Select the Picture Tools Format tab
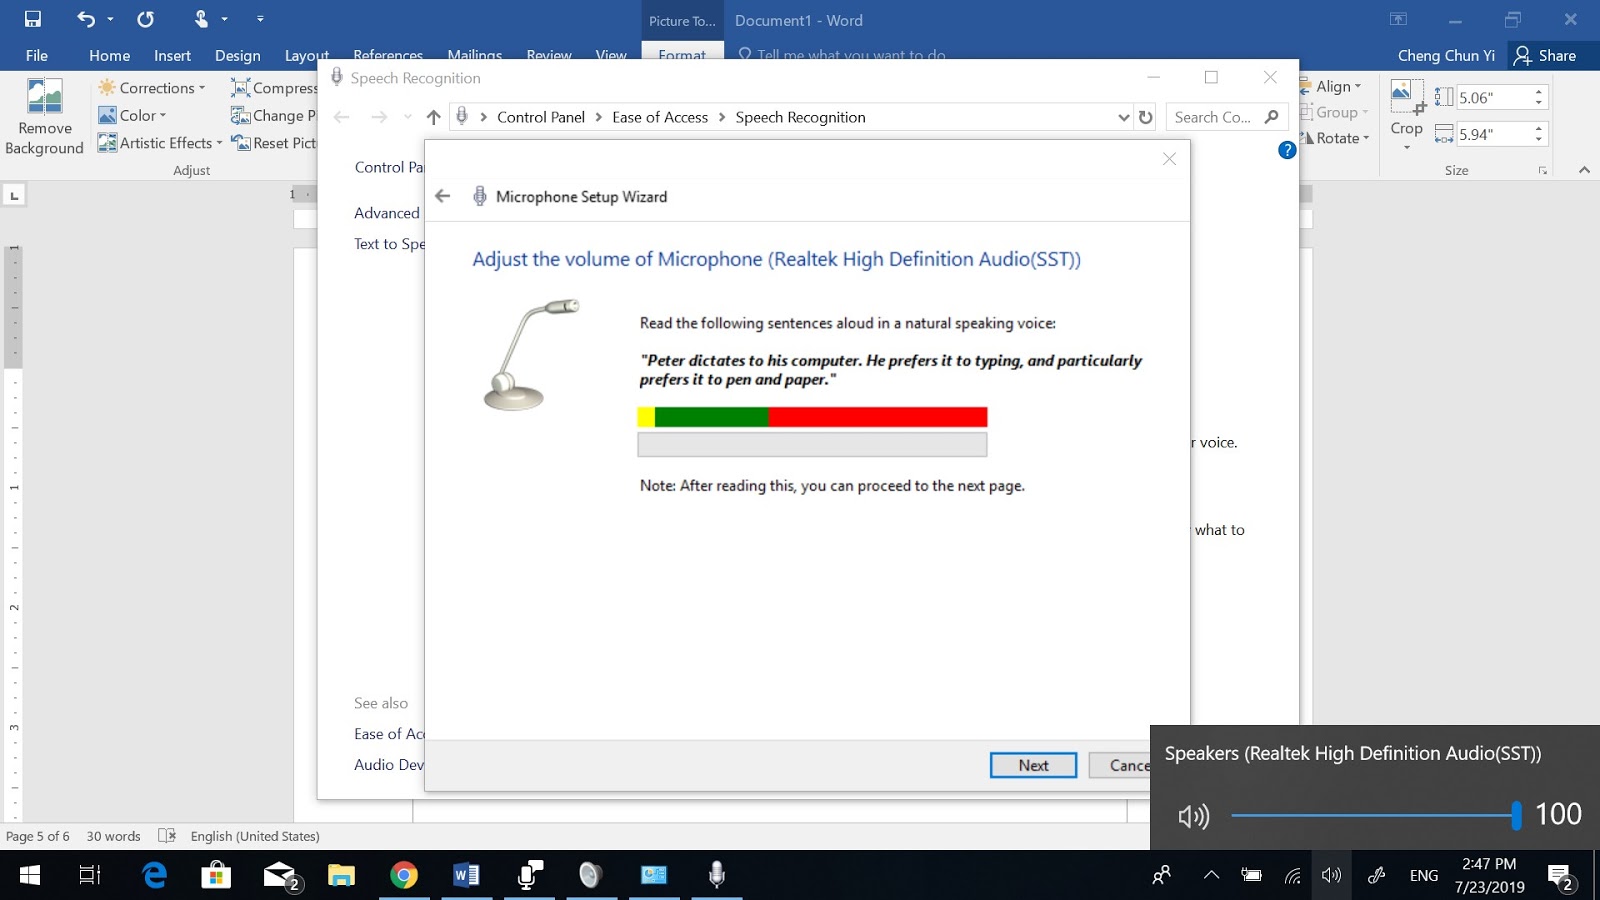This screenshot has height=900, width=1600. tap(682, 55)
